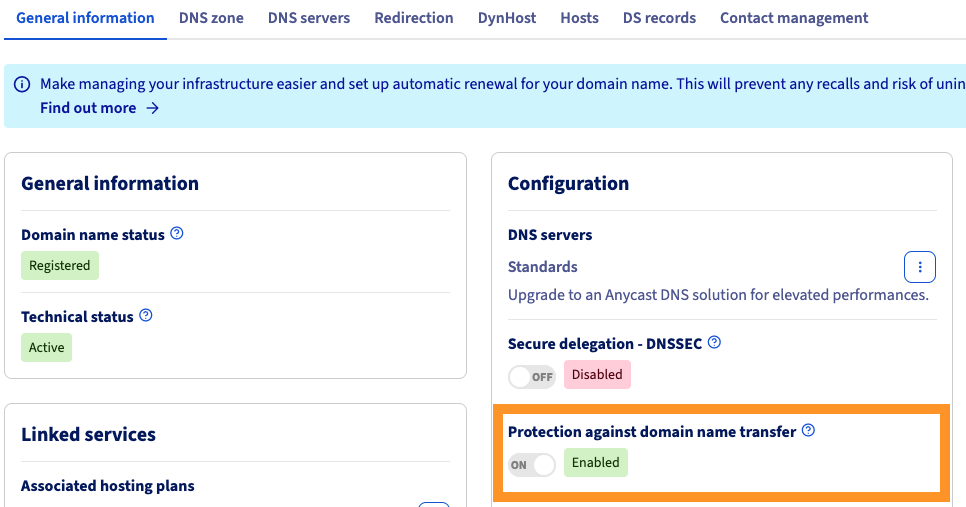
Task: Follow the Find out more link
Action: coord(99,108)
